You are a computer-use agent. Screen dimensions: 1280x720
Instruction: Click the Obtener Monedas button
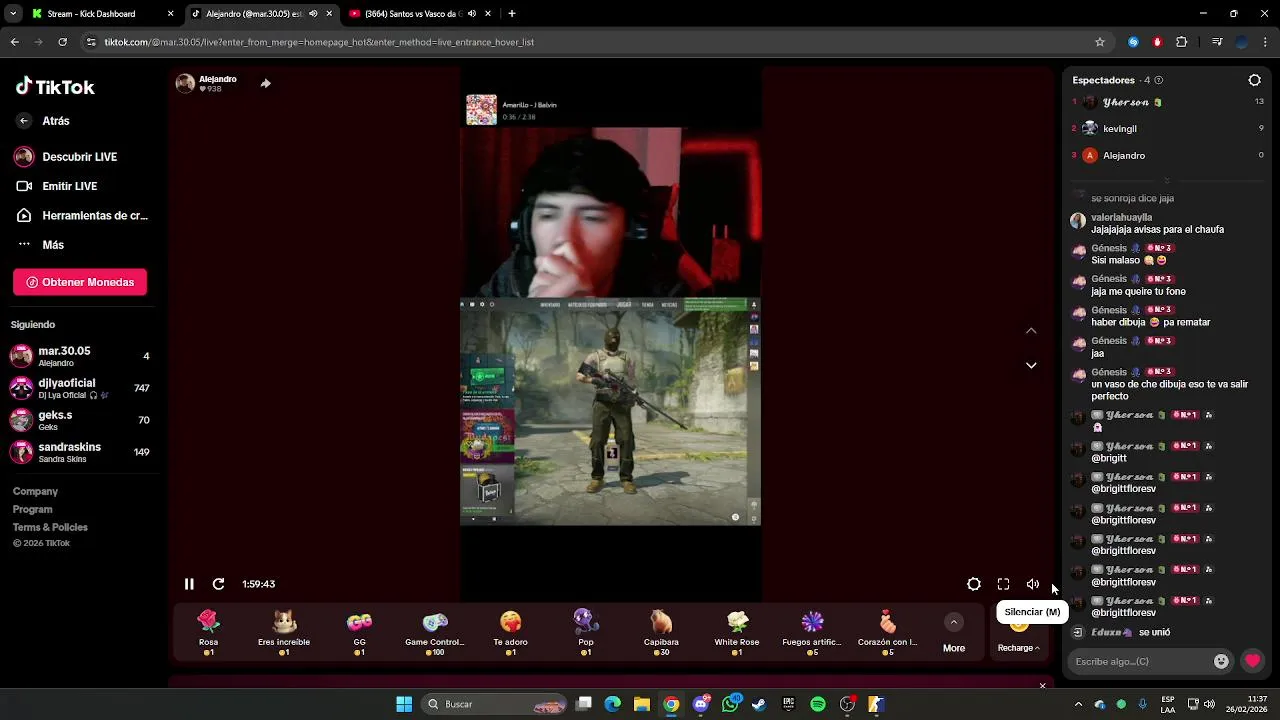80,282
